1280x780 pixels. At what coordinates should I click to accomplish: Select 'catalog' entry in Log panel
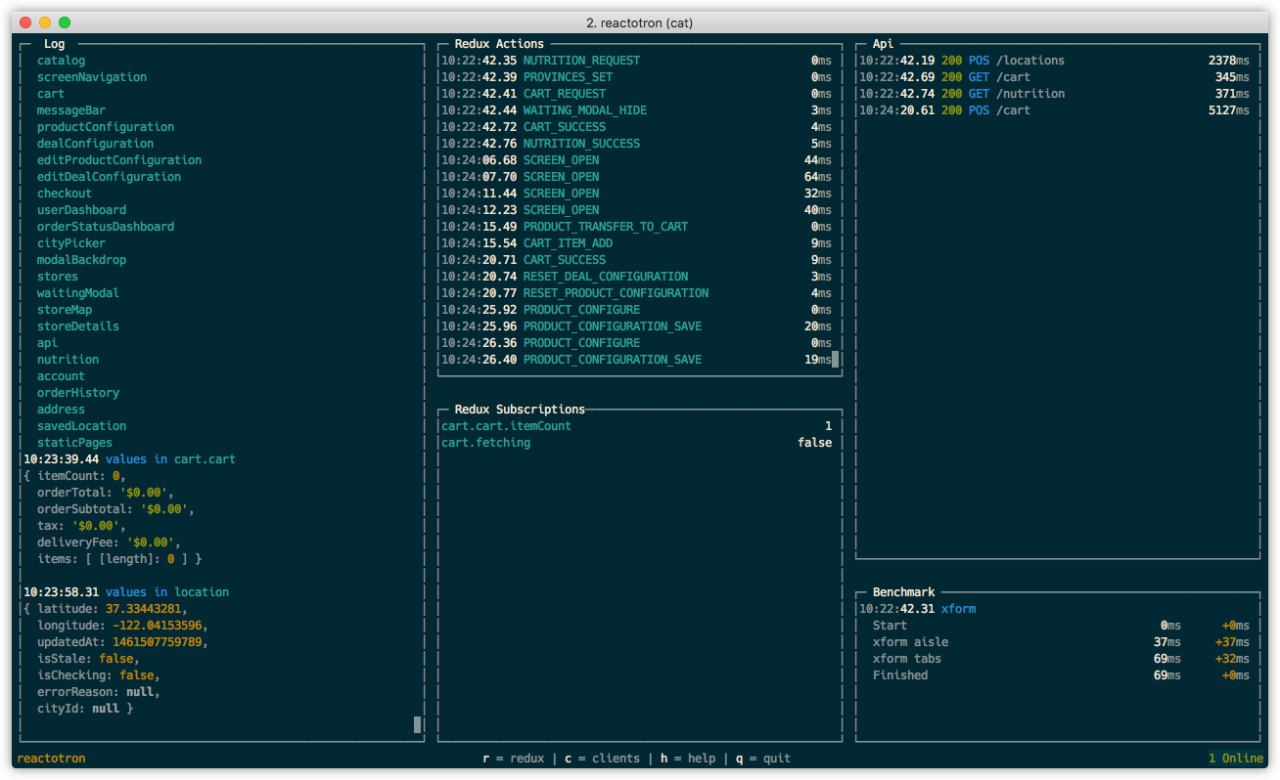[61, 61]
